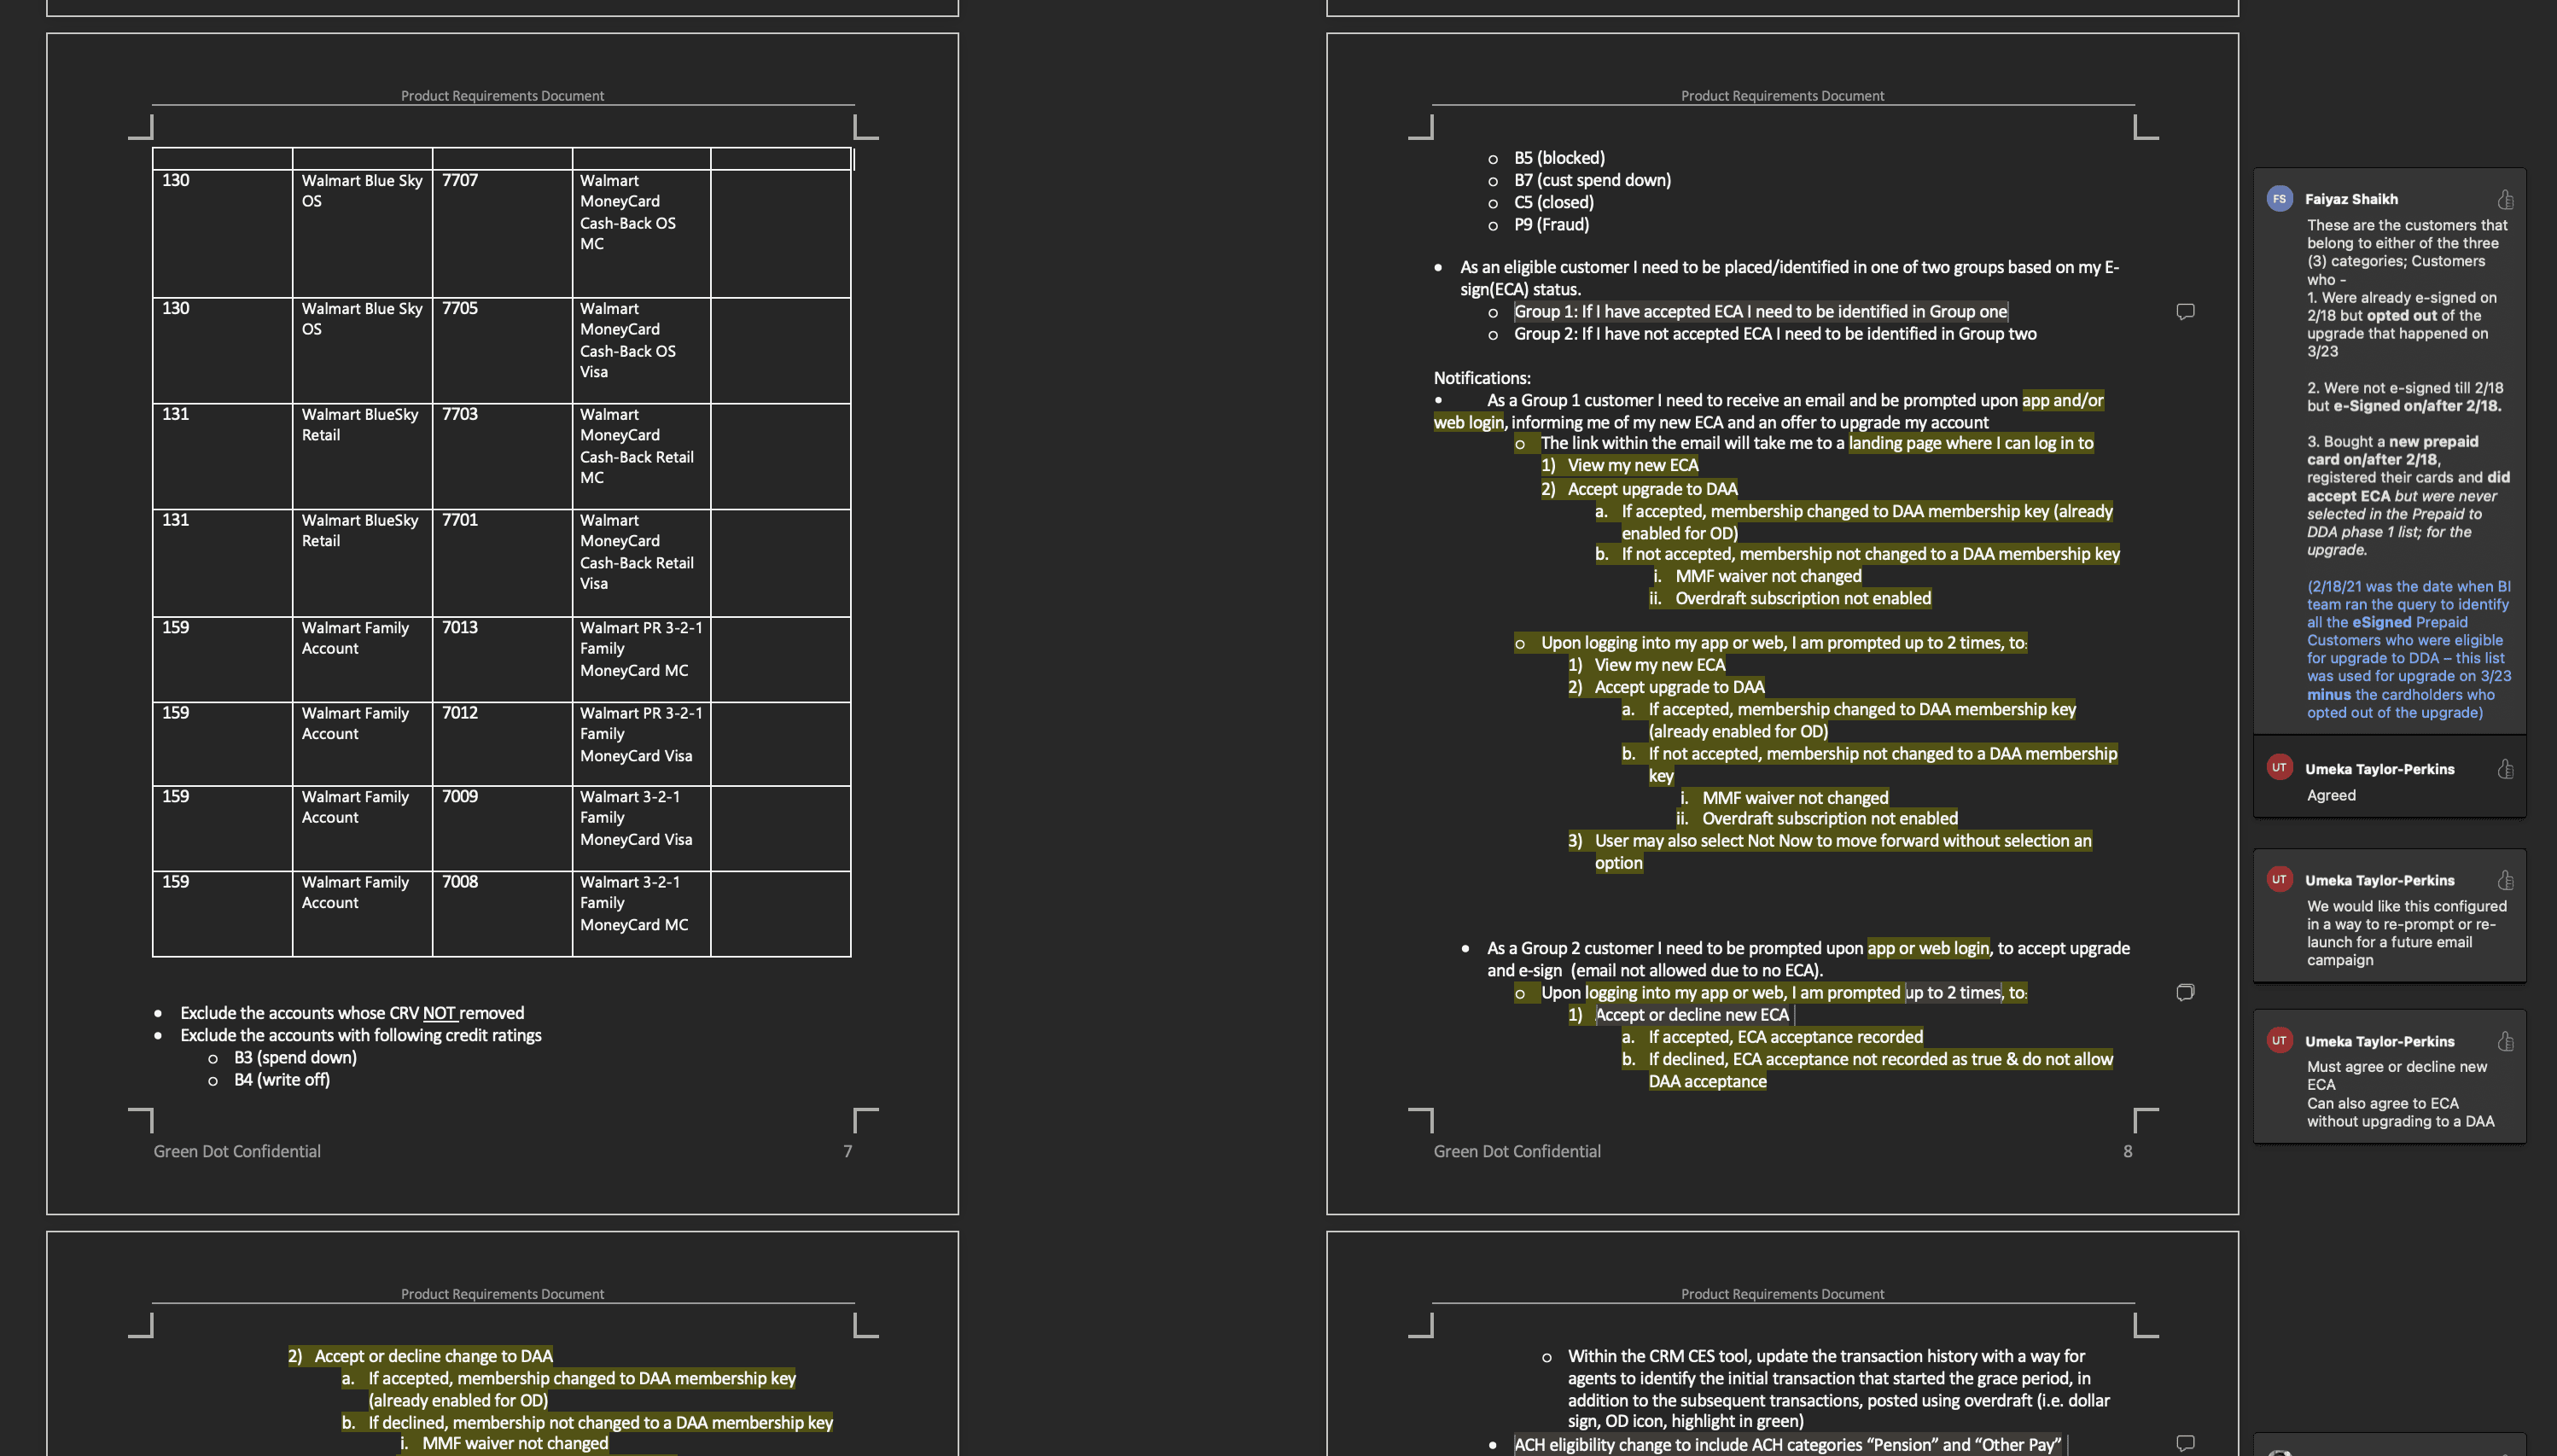This screenshot has width=2557, height=1456.
Task: Click comment bubble near ACH eligibility line
Action: [2185, 1443]
